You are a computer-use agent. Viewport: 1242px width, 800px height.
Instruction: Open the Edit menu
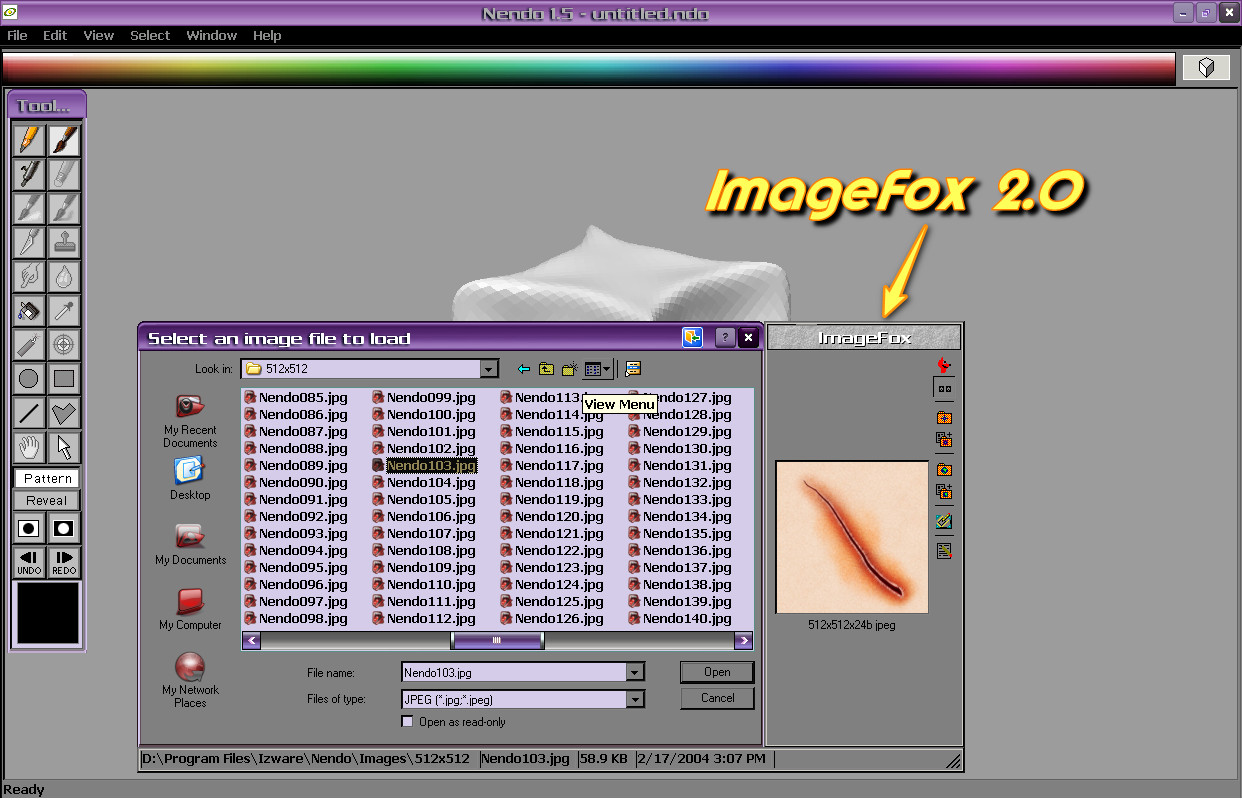pos(55,35)
